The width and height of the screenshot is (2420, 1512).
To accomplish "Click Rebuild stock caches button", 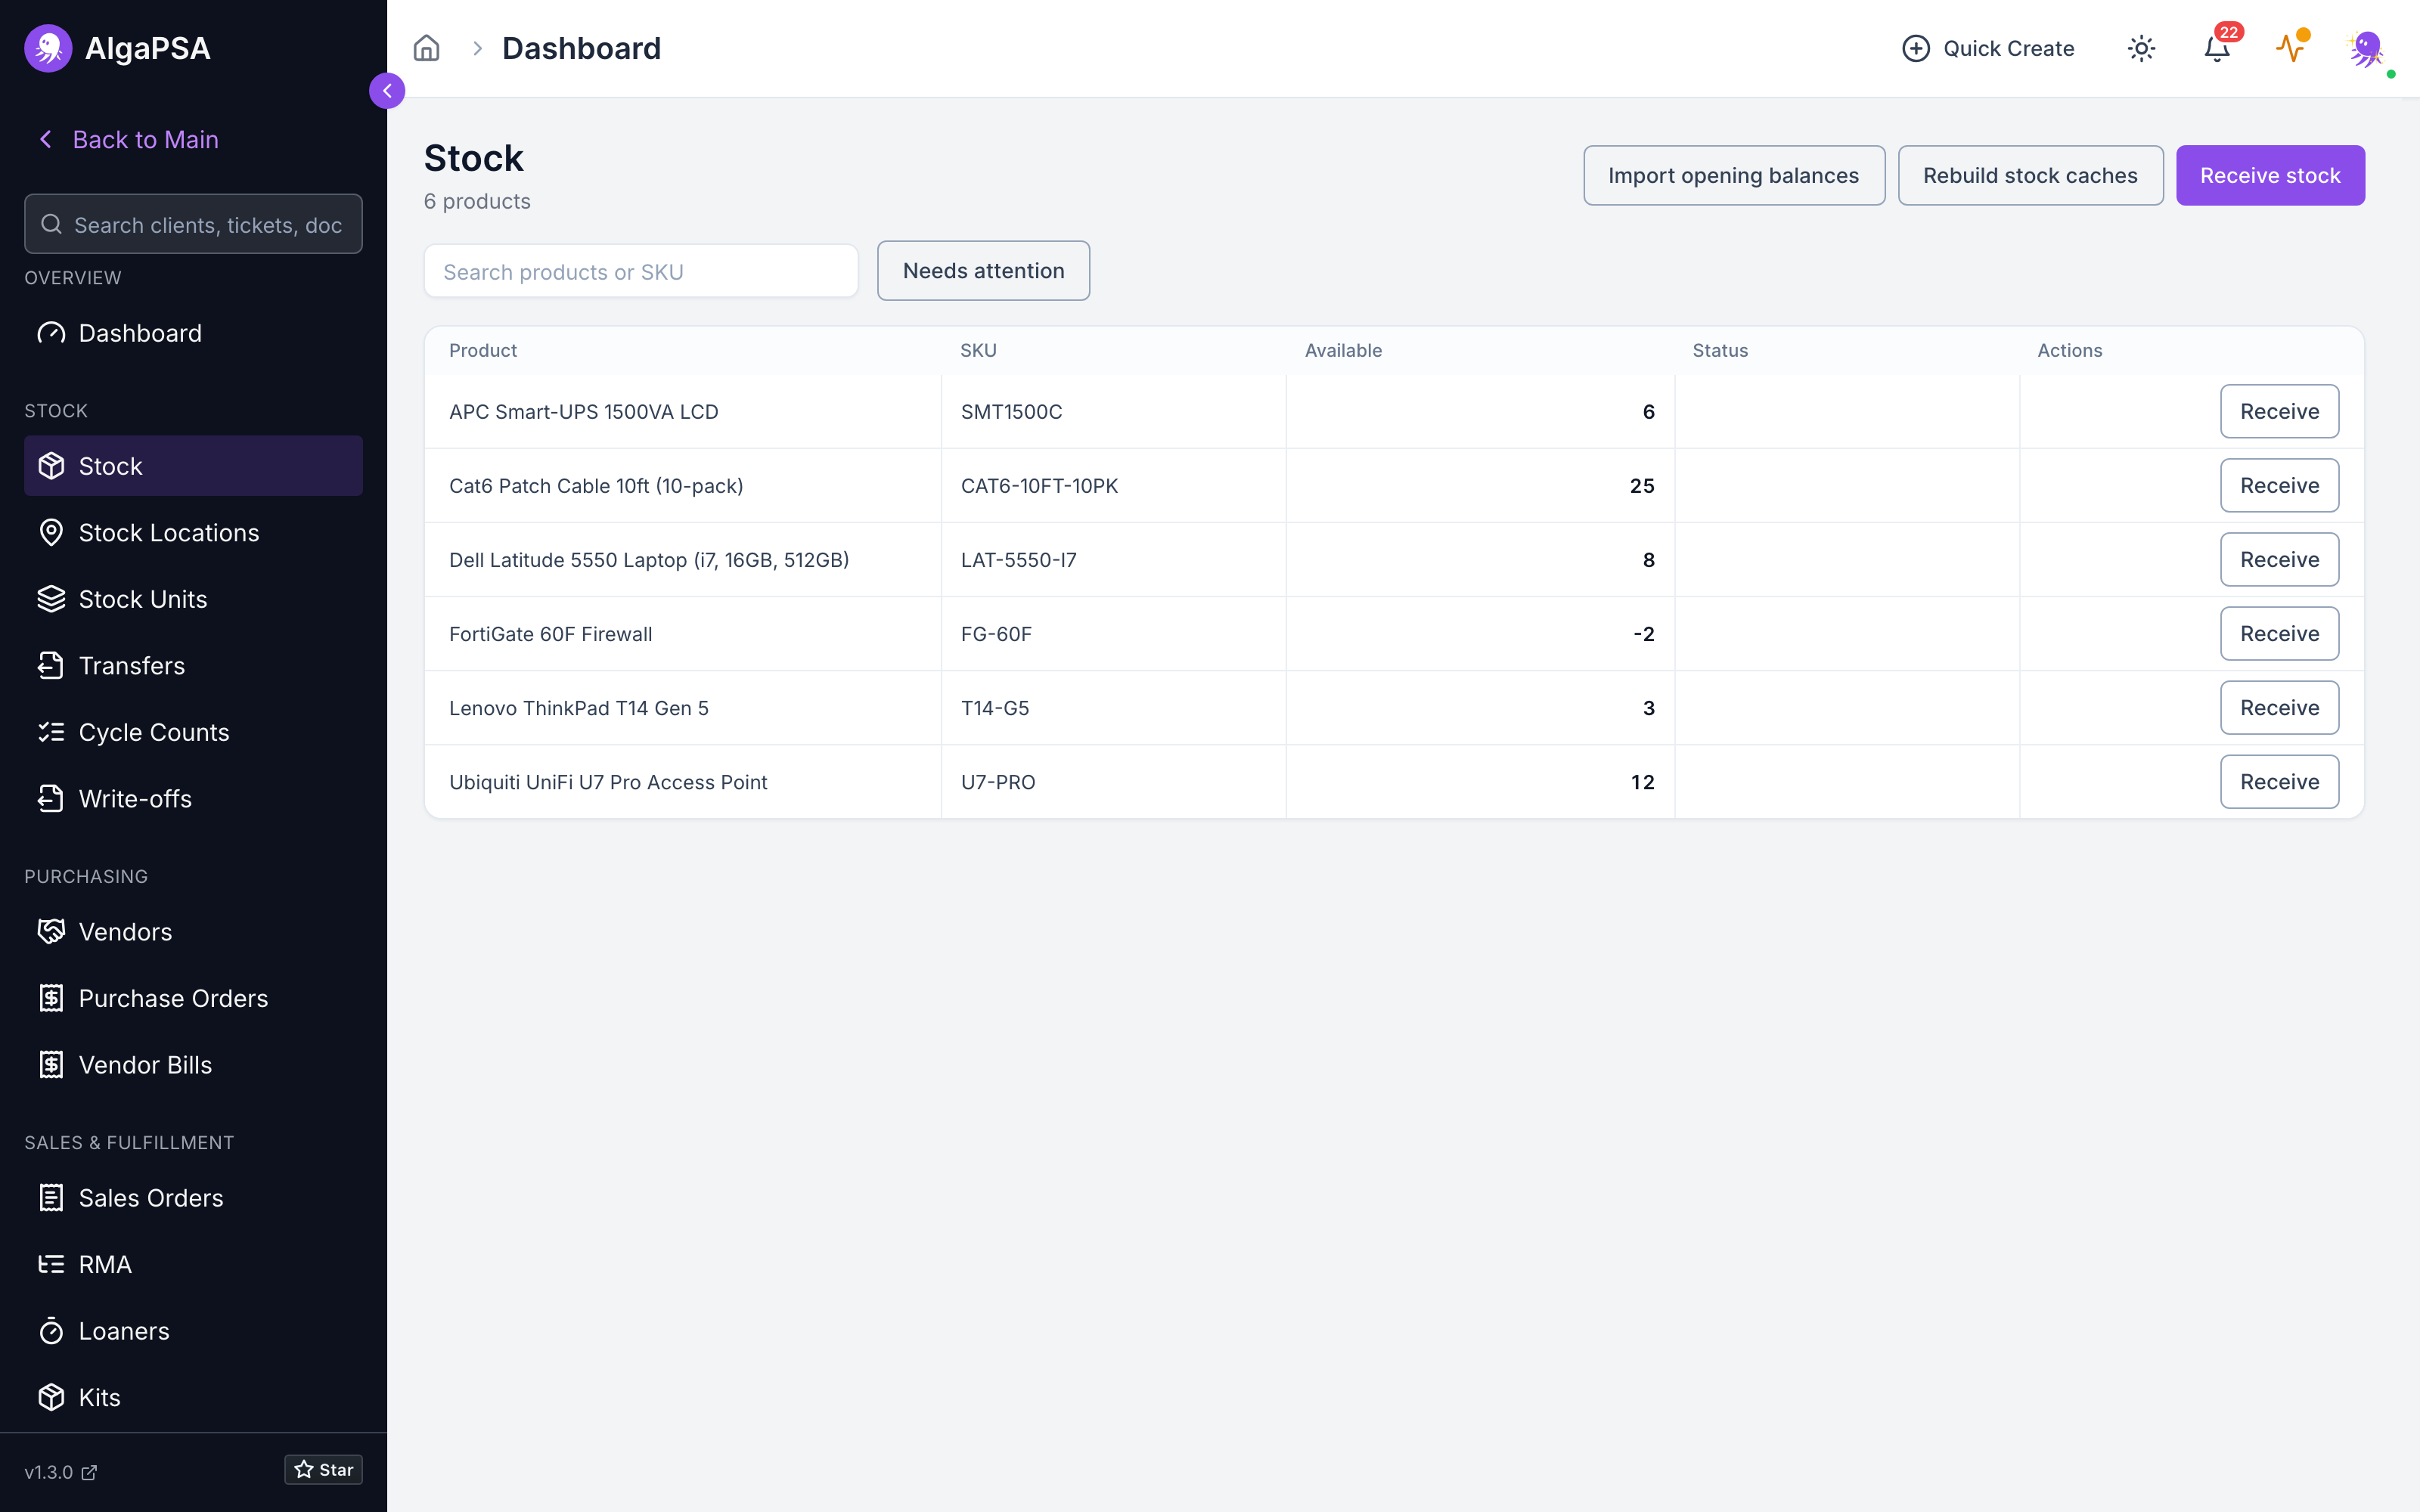I will click(x=2030, y=175).
